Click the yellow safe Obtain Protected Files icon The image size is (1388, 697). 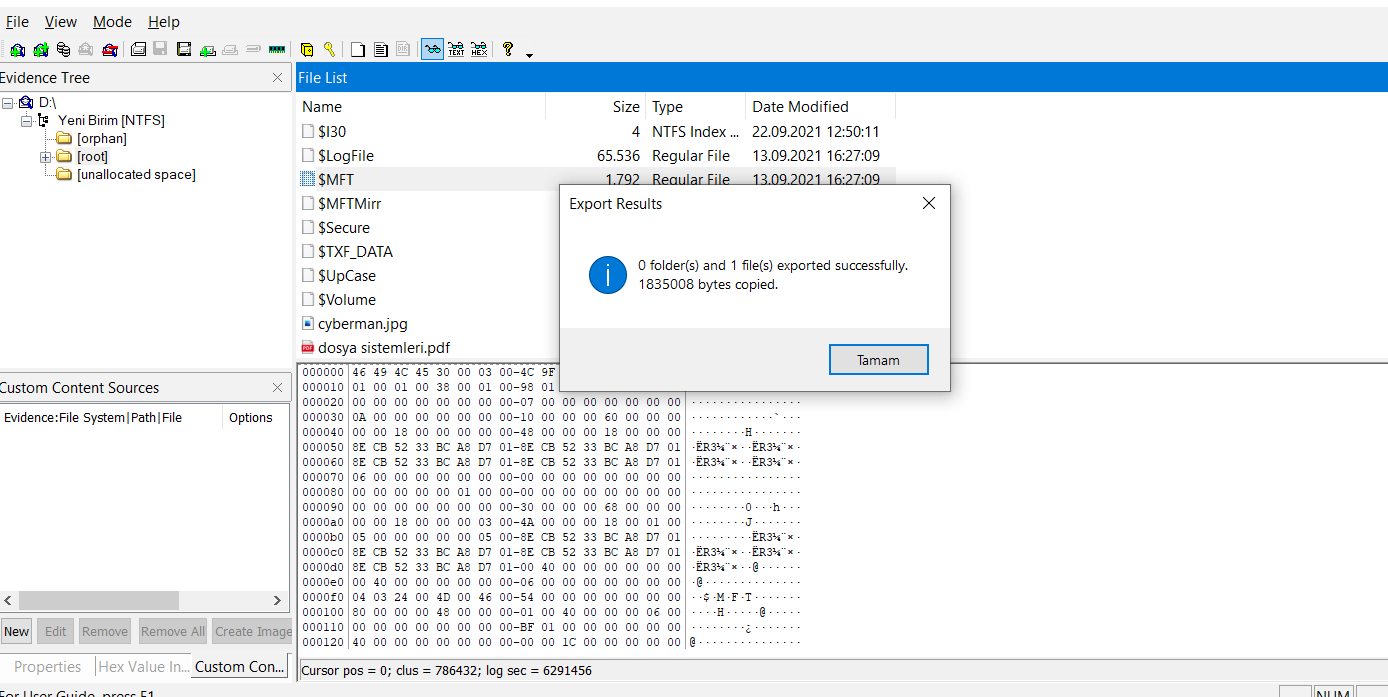coord(307,49)
